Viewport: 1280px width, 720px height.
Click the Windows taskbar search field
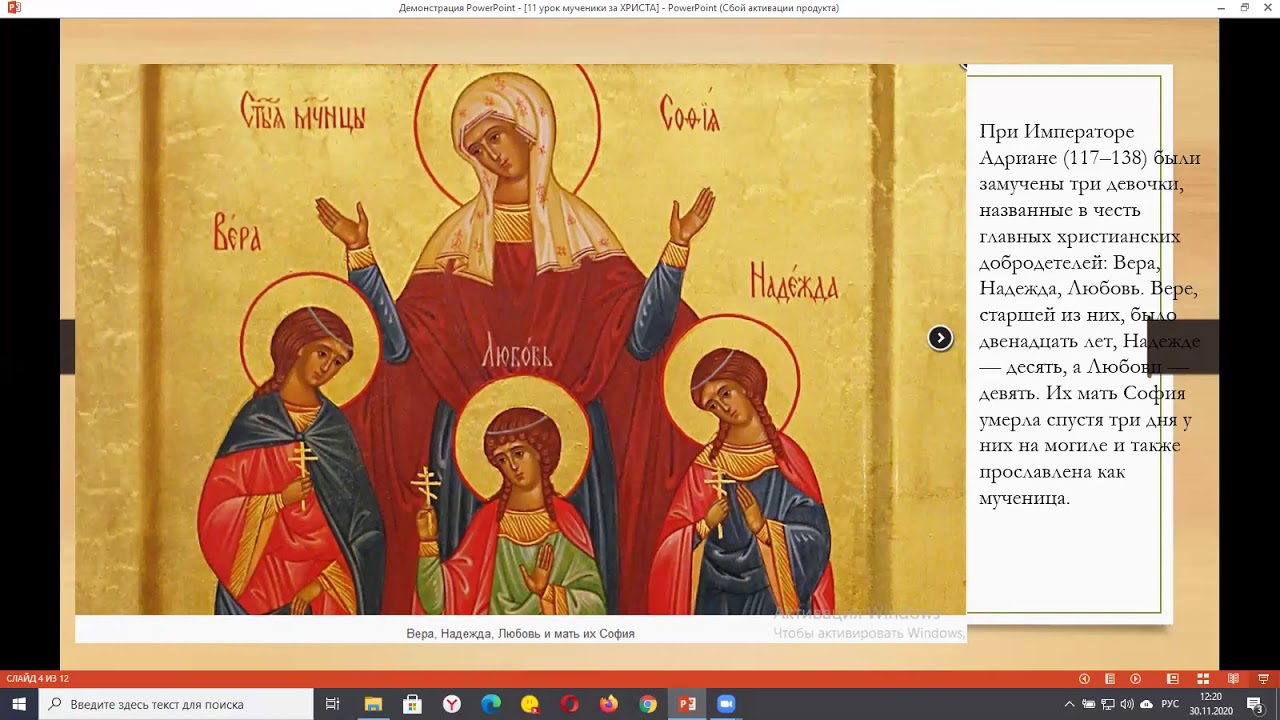coord(176,704)
